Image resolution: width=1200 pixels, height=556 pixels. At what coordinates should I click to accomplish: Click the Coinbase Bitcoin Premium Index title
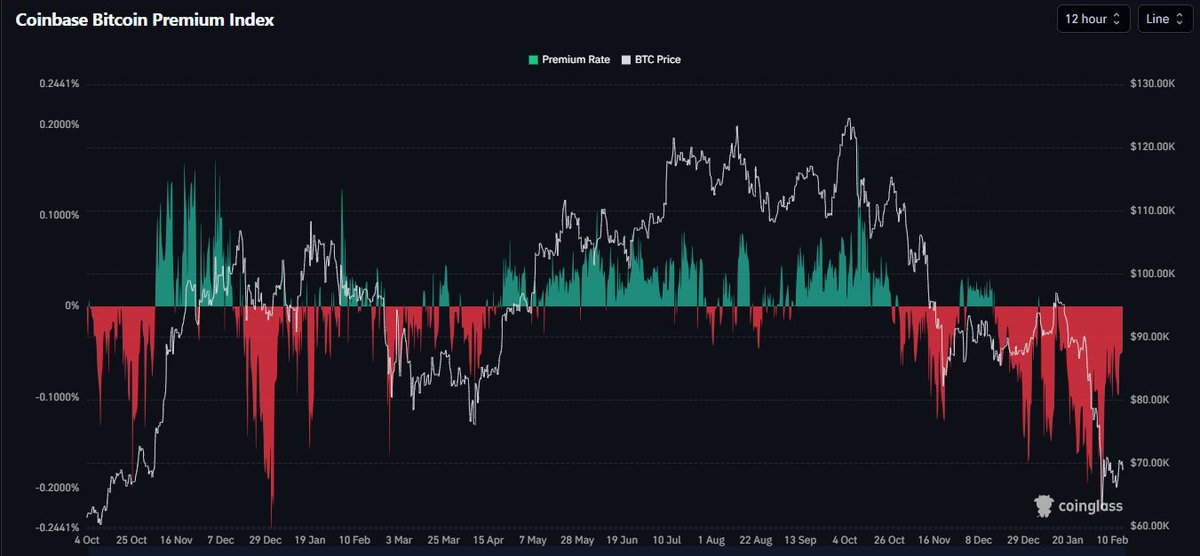click(x=145, y=20)
